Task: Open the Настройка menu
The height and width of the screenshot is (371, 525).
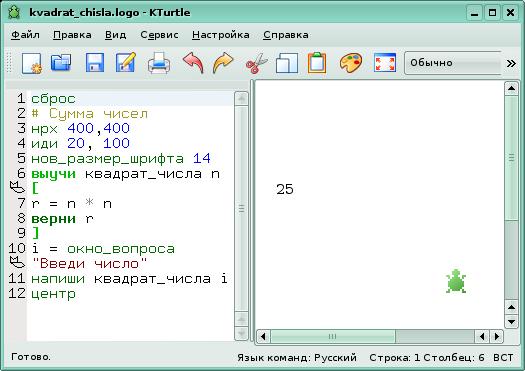Action: pyautogui.click(x=221, y=34)
